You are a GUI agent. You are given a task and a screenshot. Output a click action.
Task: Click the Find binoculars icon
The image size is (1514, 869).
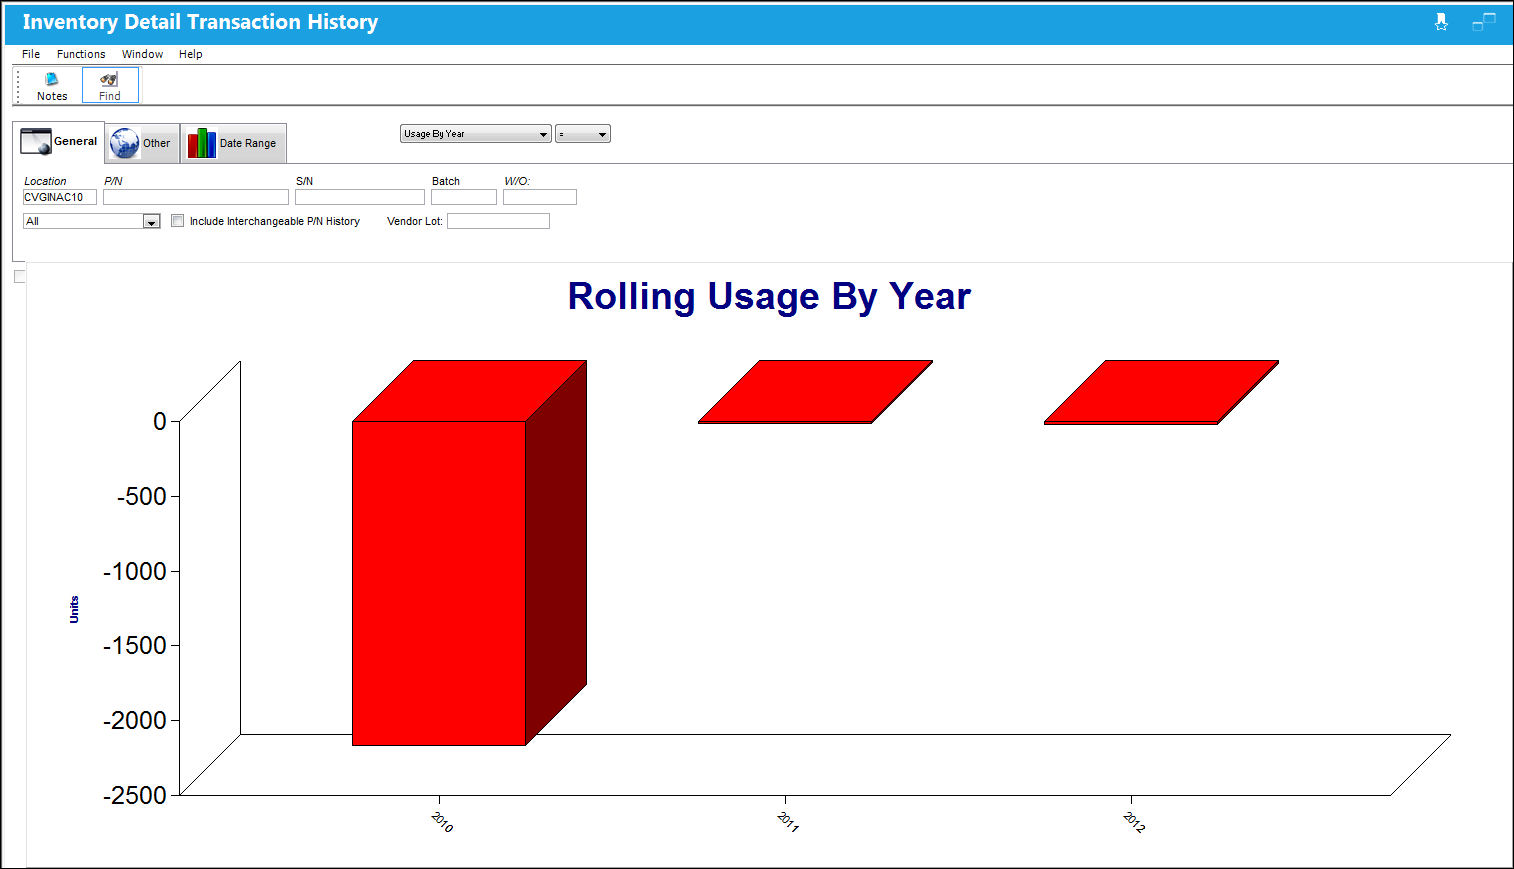[110, 86]
